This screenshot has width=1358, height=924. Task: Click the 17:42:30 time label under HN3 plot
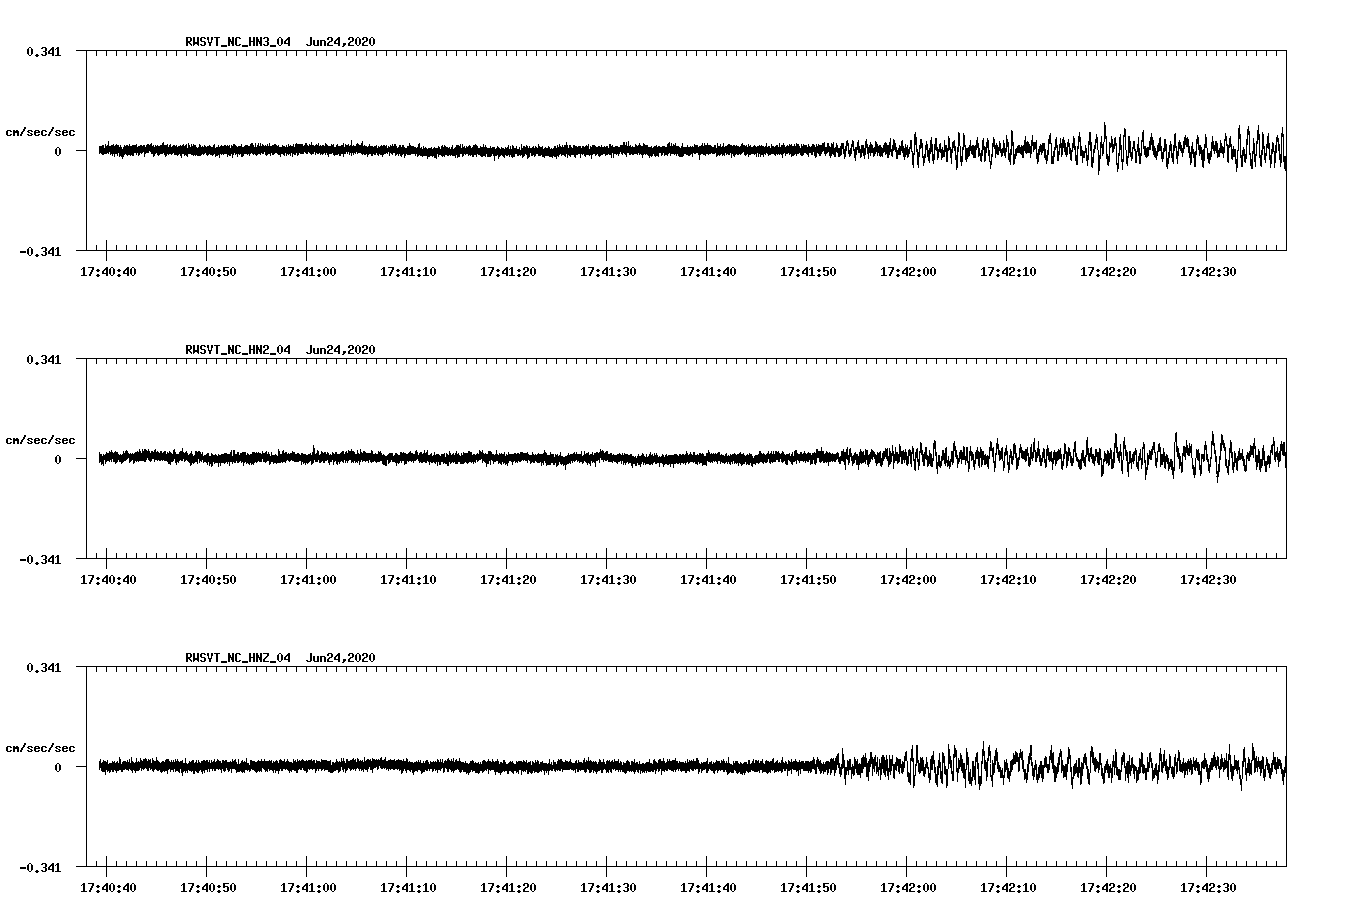click(x=1208, y=272)
